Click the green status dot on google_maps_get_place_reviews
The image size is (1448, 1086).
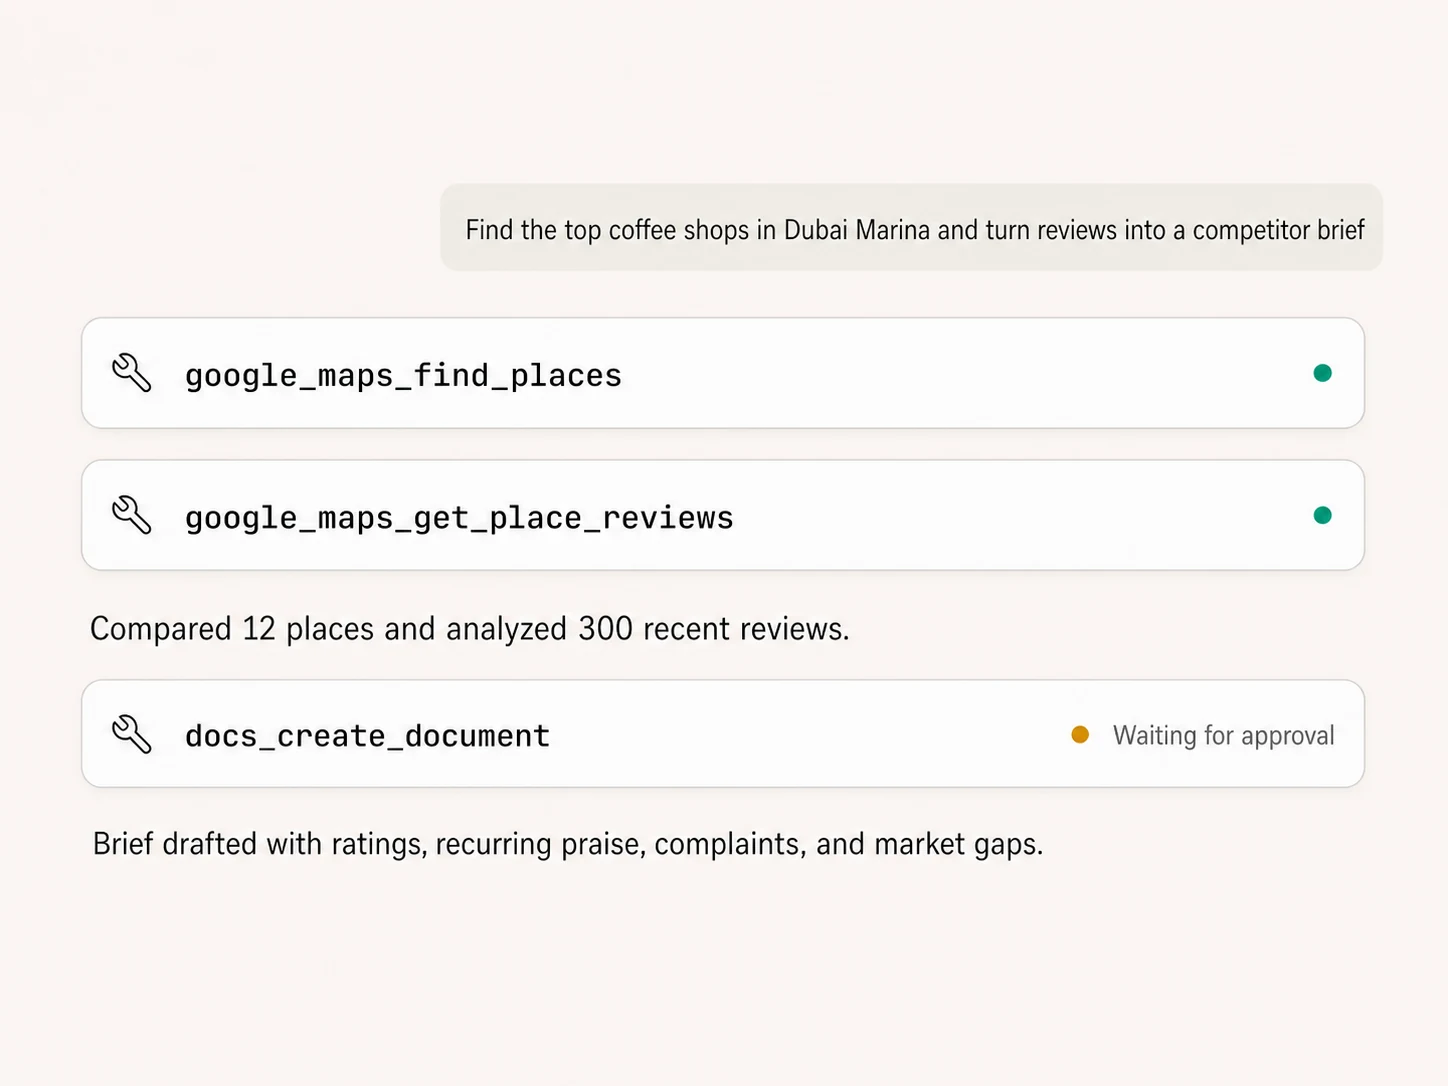(1322, 515)
